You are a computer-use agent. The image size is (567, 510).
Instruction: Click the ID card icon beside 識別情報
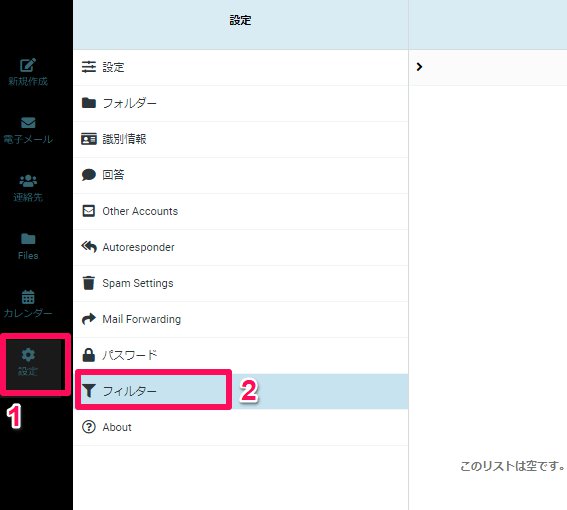point(89,139)
